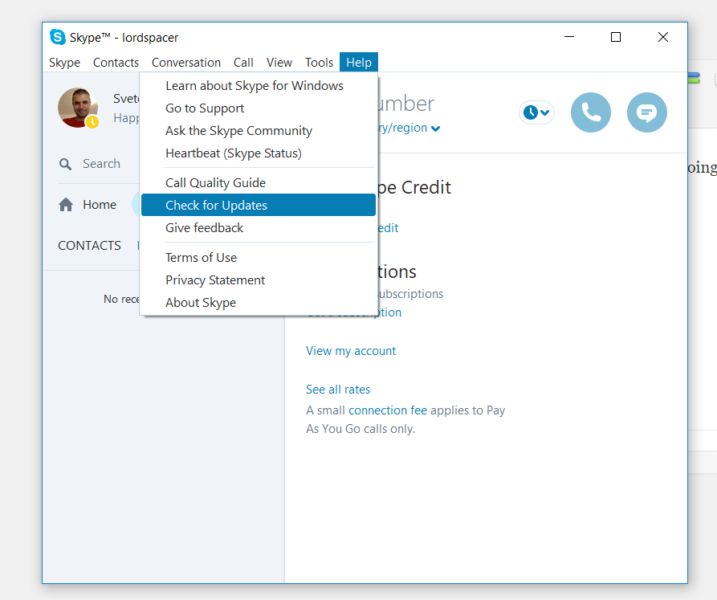Click the Search field
Image resolution: width=717 pixels, height=600 pixels.
point(102,164)
